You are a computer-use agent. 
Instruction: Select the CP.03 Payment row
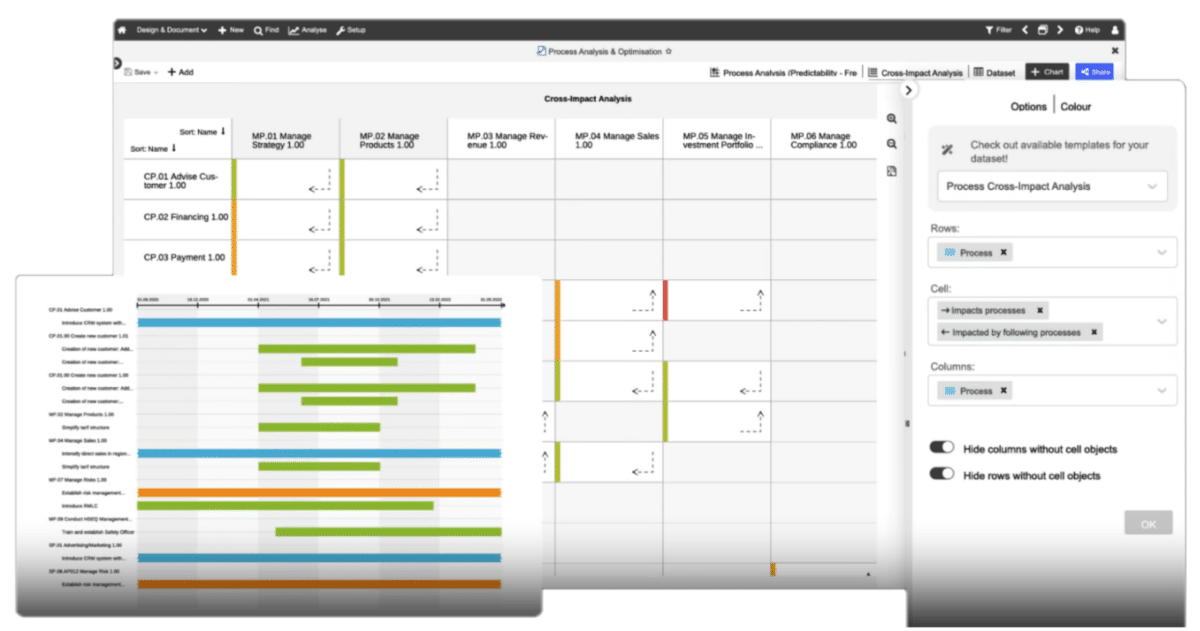[179, 257]
